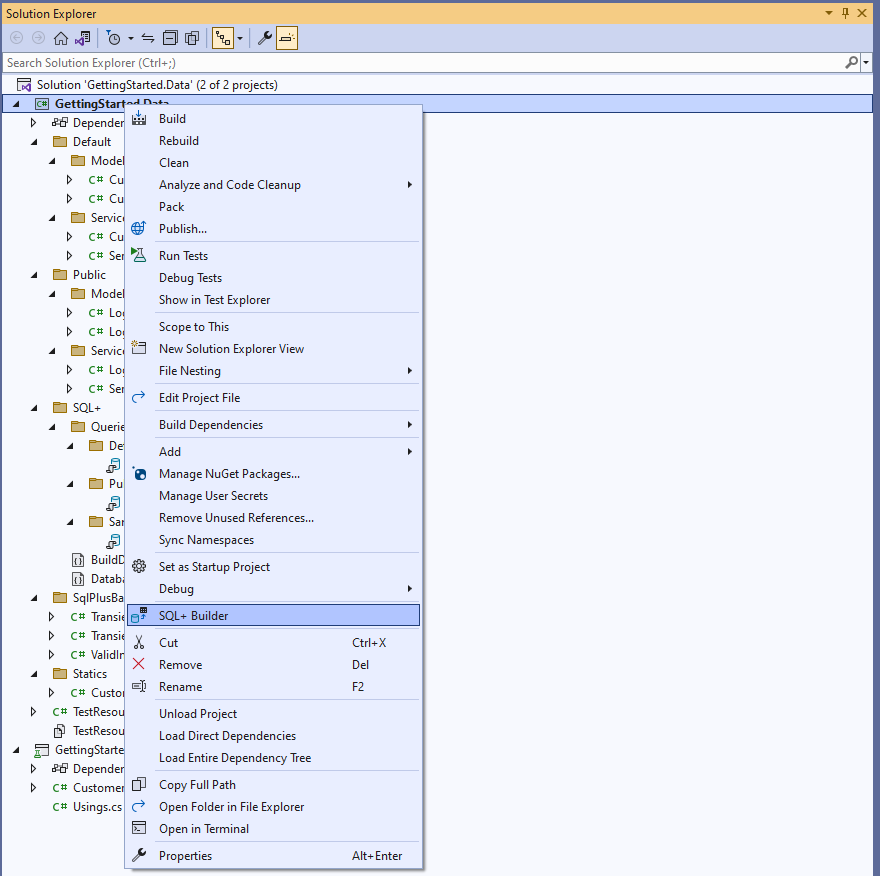Choose Remove with red X icon

(x=273, y=665)
